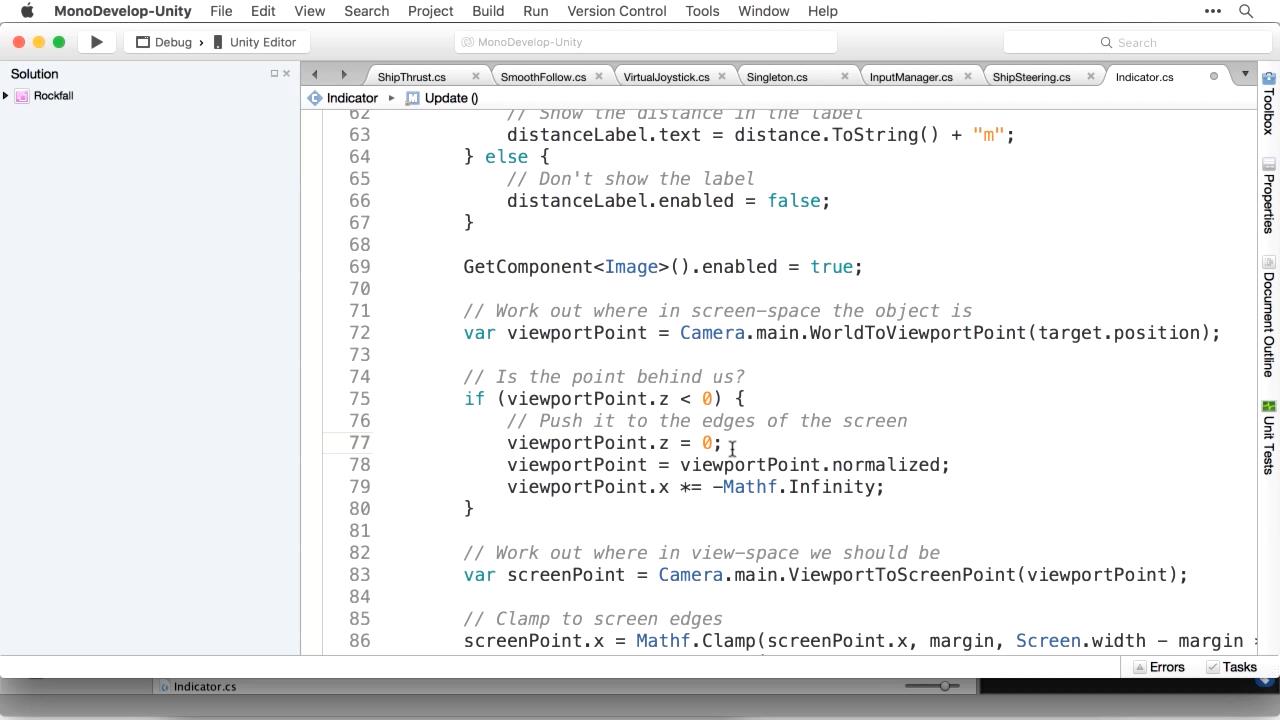Image resolution: width=1280 pixels, height=720 pixels.
Task: Click the MonoDevelop-Unity status bar field
Action: (x=646, y=42)
